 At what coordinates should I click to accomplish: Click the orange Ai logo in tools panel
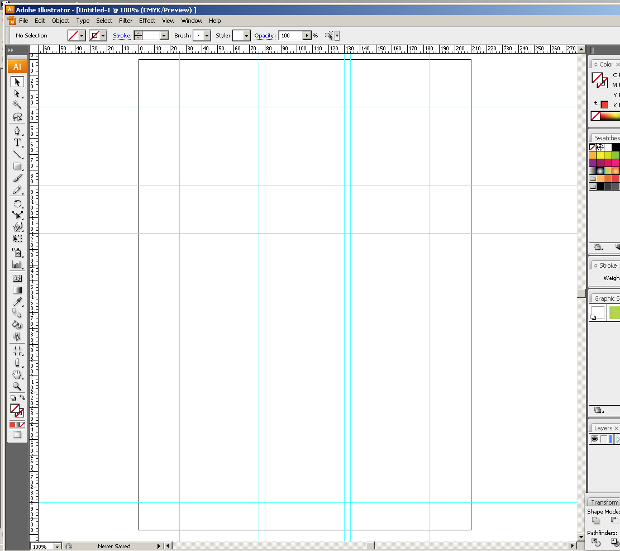pos(17,67)
